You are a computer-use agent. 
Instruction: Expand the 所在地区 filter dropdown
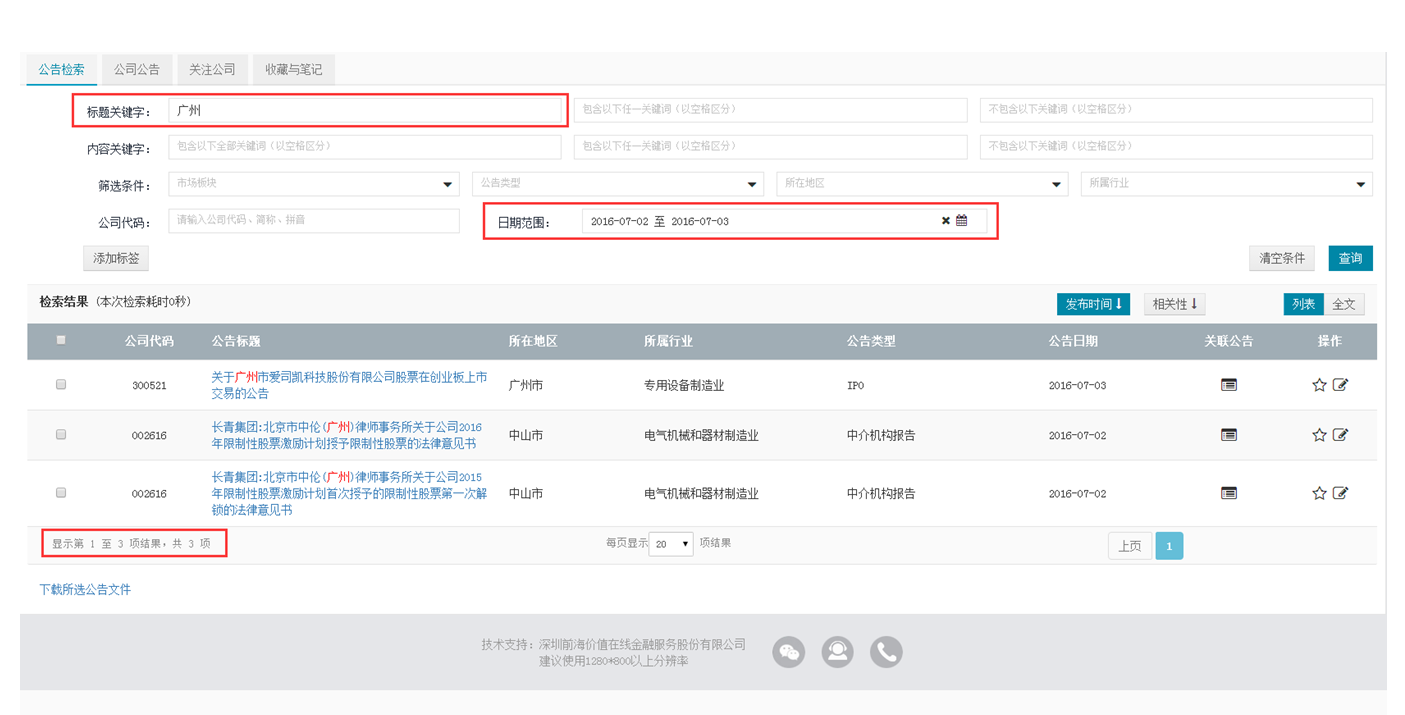click(x=922, y=184)
